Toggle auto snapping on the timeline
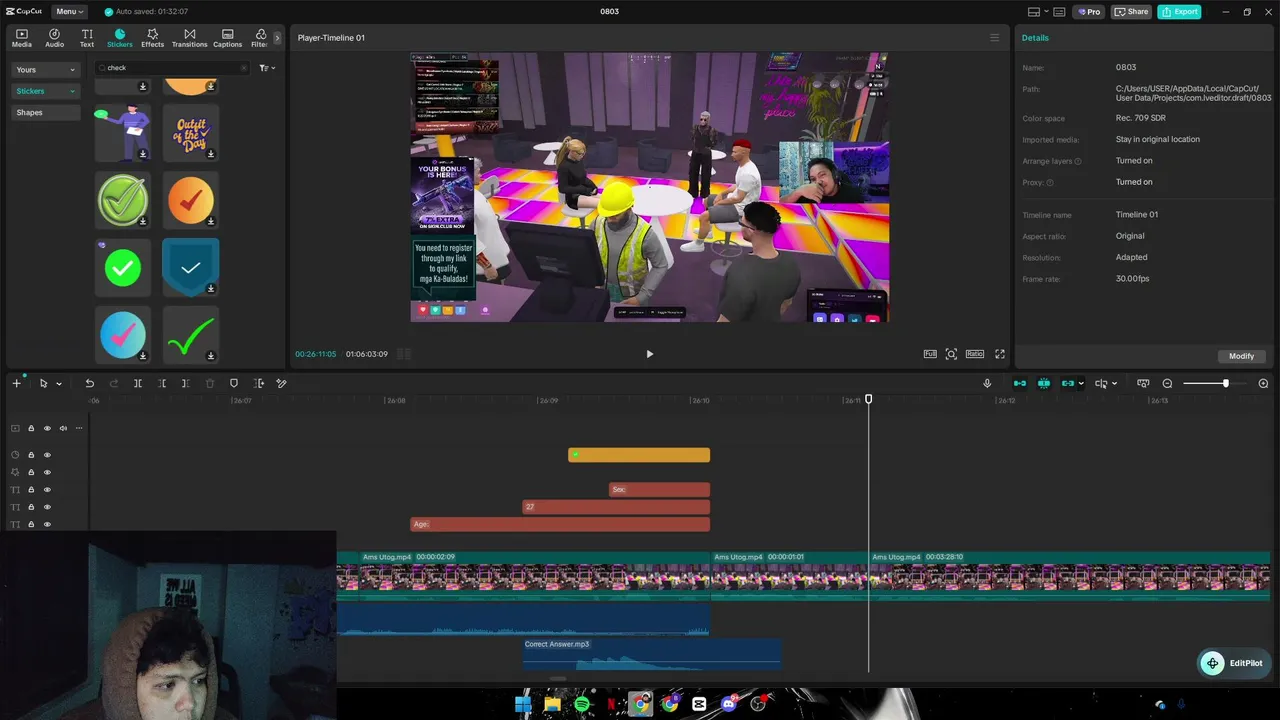This screenshot has height=720, width=1280. pos(1043,383)
